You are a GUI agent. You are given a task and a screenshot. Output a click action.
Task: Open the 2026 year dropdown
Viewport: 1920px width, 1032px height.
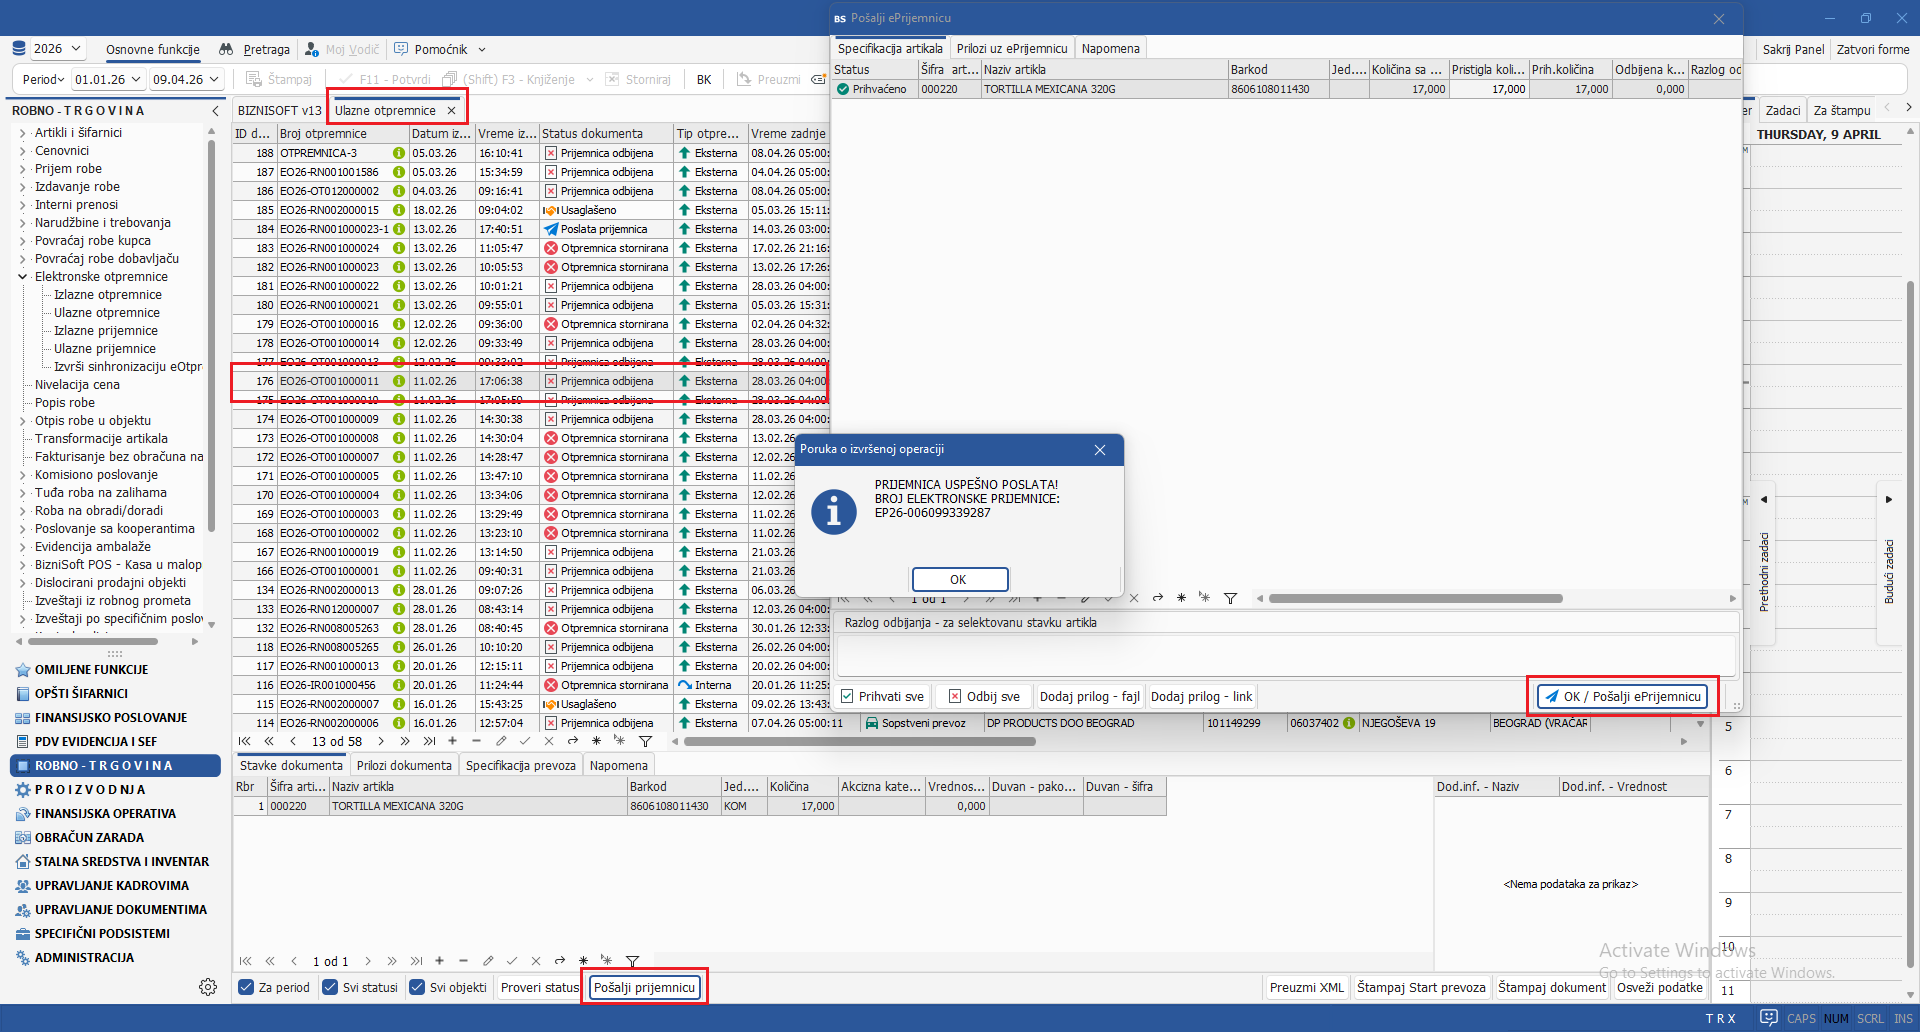pyautogui.click(x=58, y=49)
